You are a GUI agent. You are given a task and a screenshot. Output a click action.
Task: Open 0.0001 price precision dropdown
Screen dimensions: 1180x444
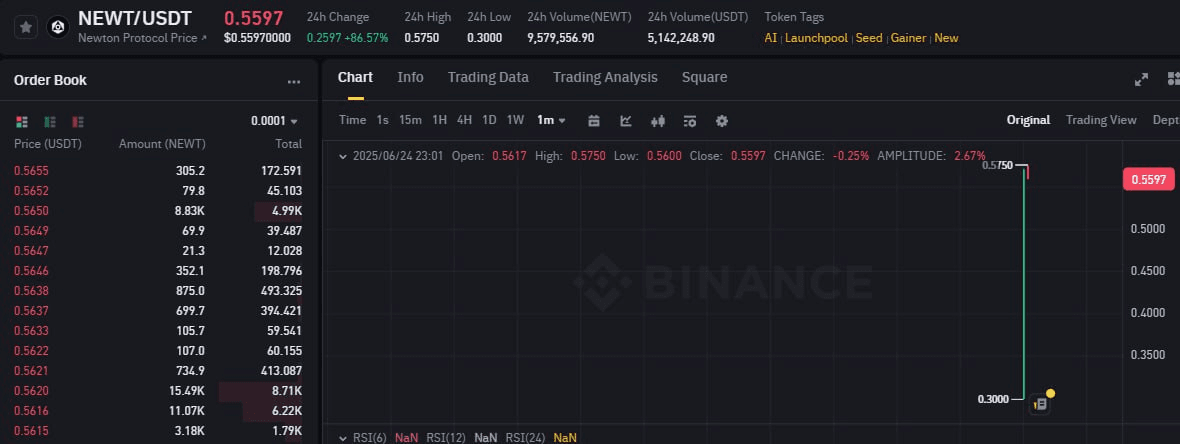[274, 121]
